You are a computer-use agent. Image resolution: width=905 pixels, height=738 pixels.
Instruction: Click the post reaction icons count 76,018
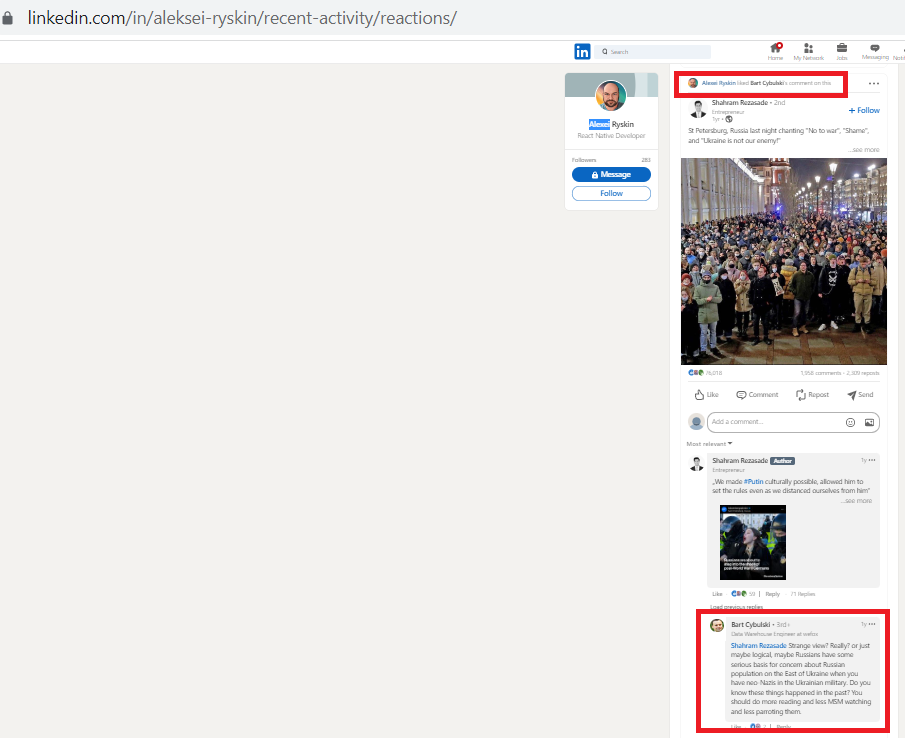(x=705, y=373)
